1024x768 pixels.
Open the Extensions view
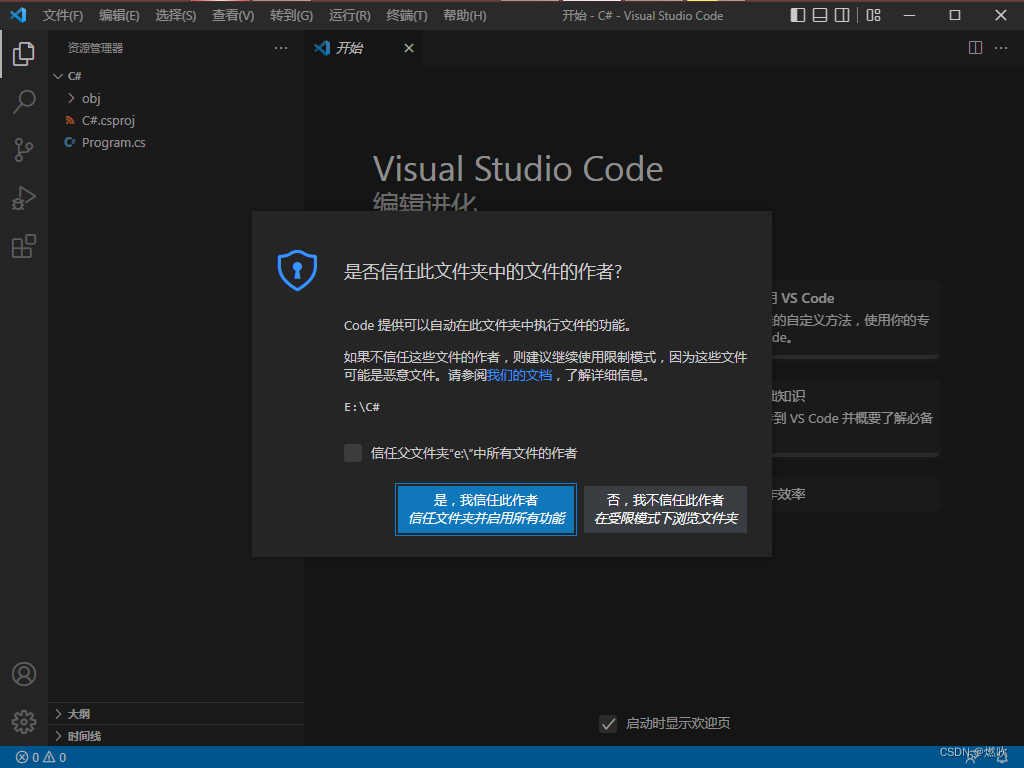(x=24, y=246)
